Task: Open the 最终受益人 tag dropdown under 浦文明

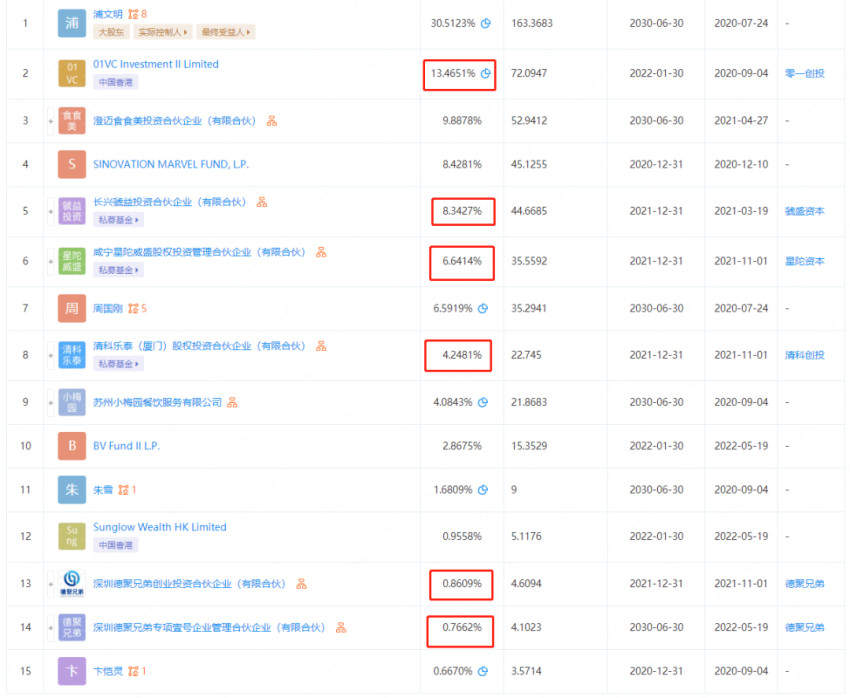Action: [x=225, y=32]
